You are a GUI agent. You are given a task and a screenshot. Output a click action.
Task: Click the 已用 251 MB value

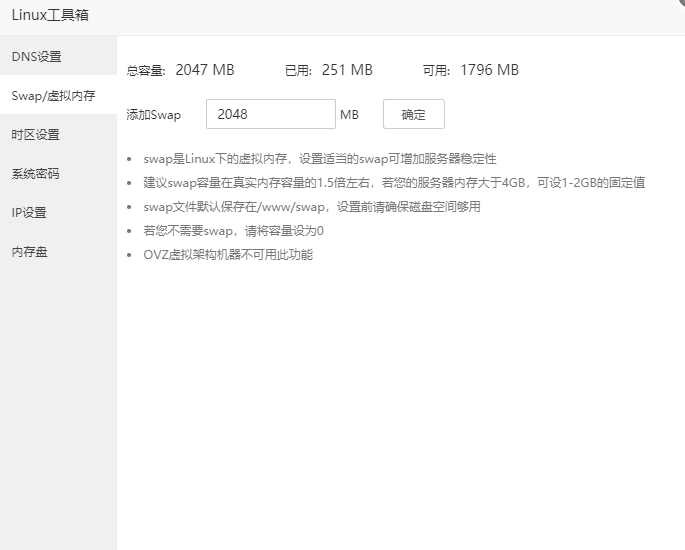pos(347,70)
